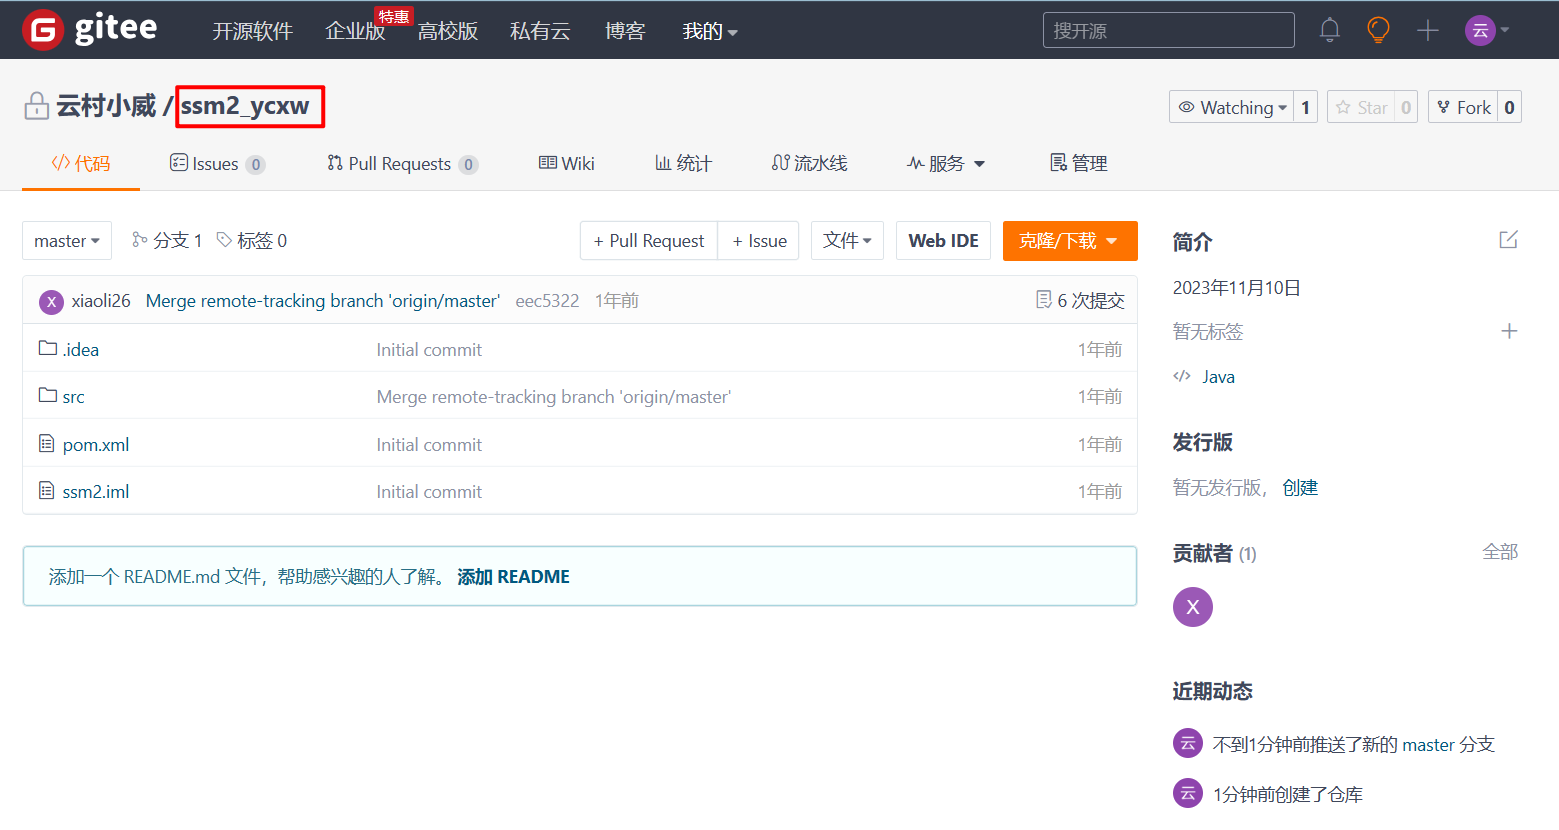This screenshot has height=830, width=1559.
Task: Click the Java language icon
Action: (x=1182, y=376)
